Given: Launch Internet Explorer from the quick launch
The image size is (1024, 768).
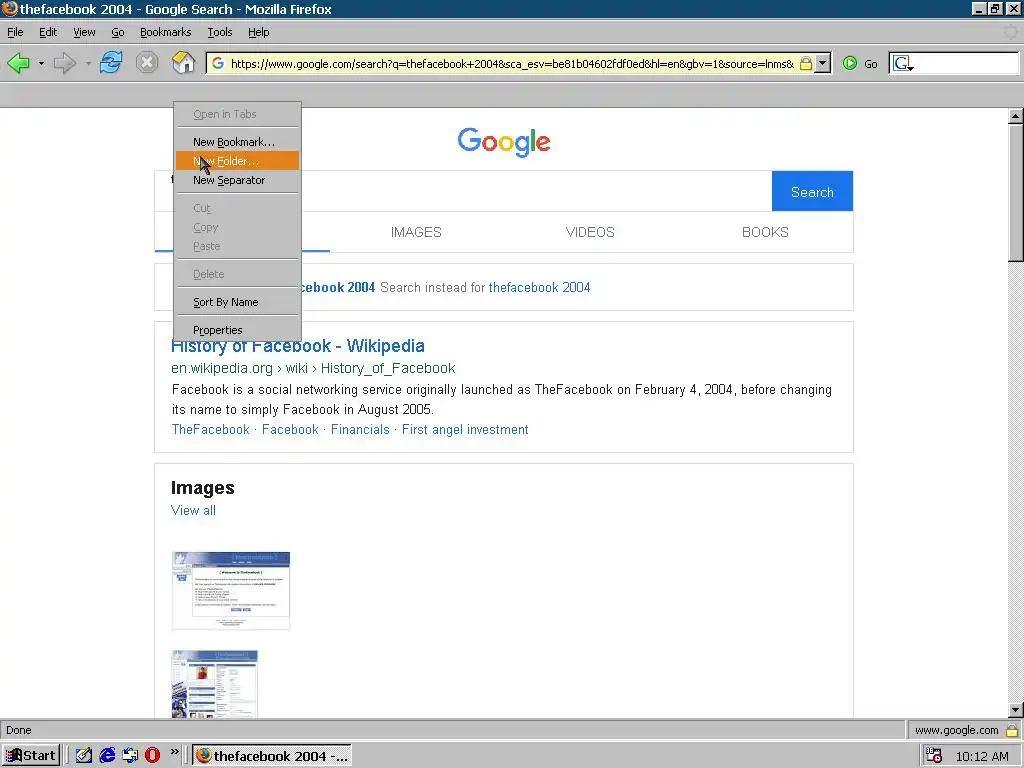Looking at the screenshot, I should pos(108,756).
